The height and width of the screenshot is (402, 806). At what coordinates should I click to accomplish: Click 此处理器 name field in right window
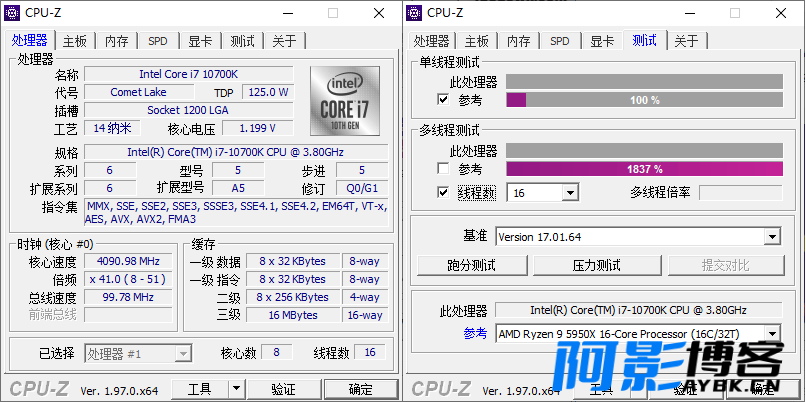638,310
